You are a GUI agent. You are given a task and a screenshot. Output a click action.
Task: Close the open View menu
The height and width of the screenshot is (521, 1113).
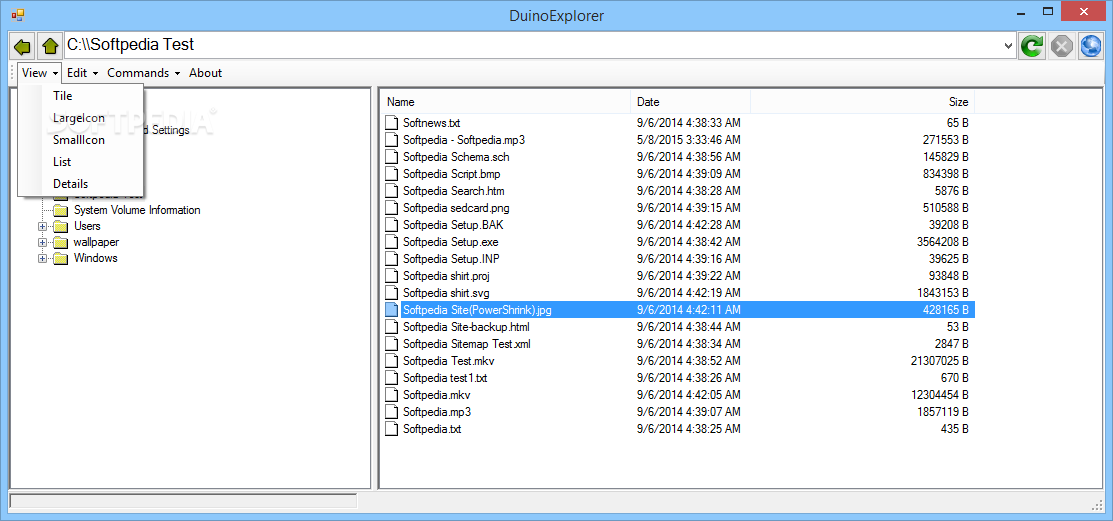40,72
